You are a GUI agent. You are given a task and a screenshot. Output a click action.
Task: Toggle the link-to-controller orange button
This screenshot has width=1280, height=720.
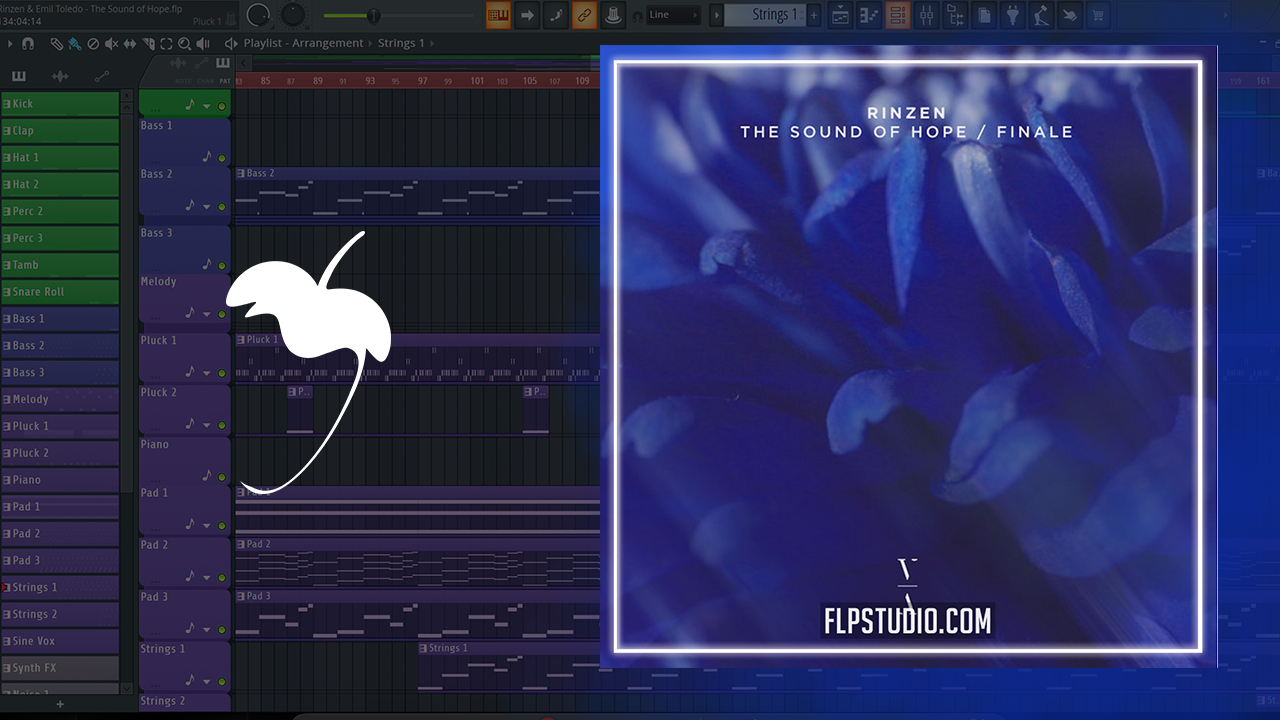(x=584, y=15)
